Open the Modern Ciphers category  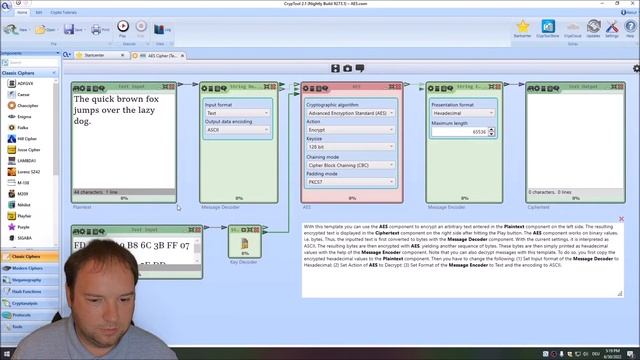tap(30, 268)
